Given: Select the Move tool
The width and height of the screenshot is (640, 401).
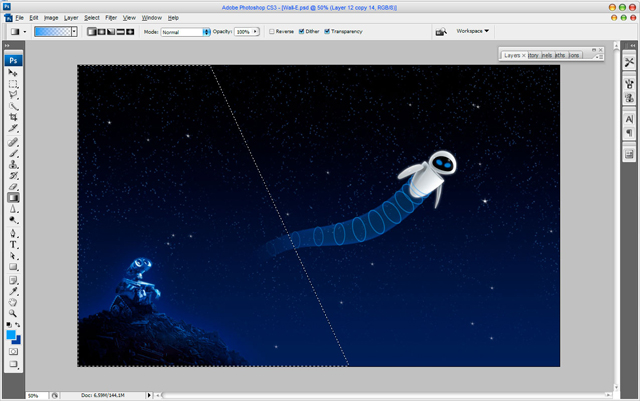Looking at the screenshot, I should coord(13,73).
